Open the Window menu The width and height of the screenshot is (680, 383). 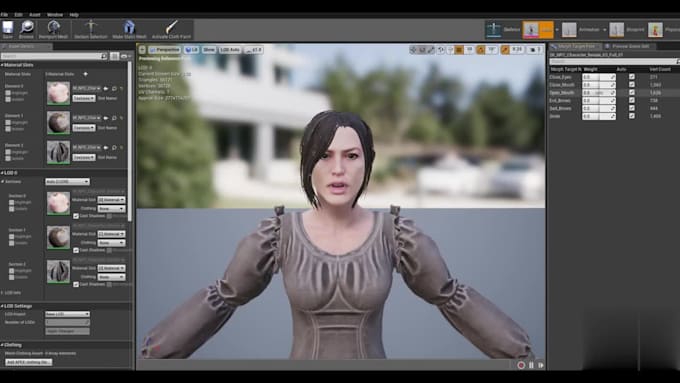pos(55,15)
